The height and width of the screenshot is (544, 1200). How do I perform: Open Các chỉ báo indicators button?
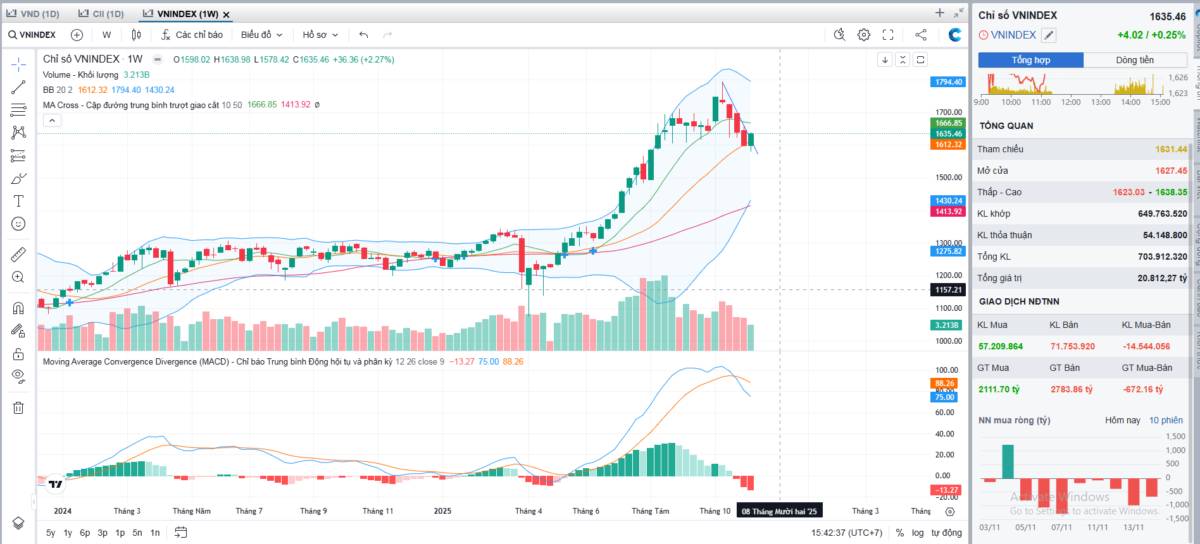(x=190, y=35)
